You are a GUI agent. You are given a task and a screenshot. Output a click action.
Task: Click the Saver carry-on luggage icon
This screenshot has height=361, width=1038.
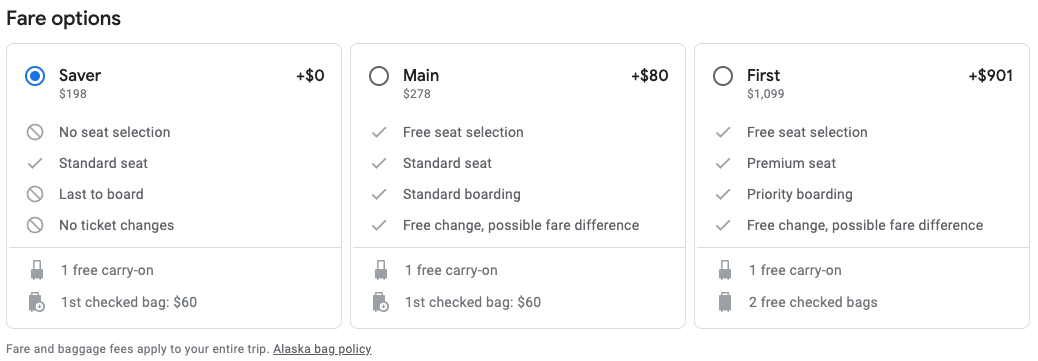coord(37,270)
